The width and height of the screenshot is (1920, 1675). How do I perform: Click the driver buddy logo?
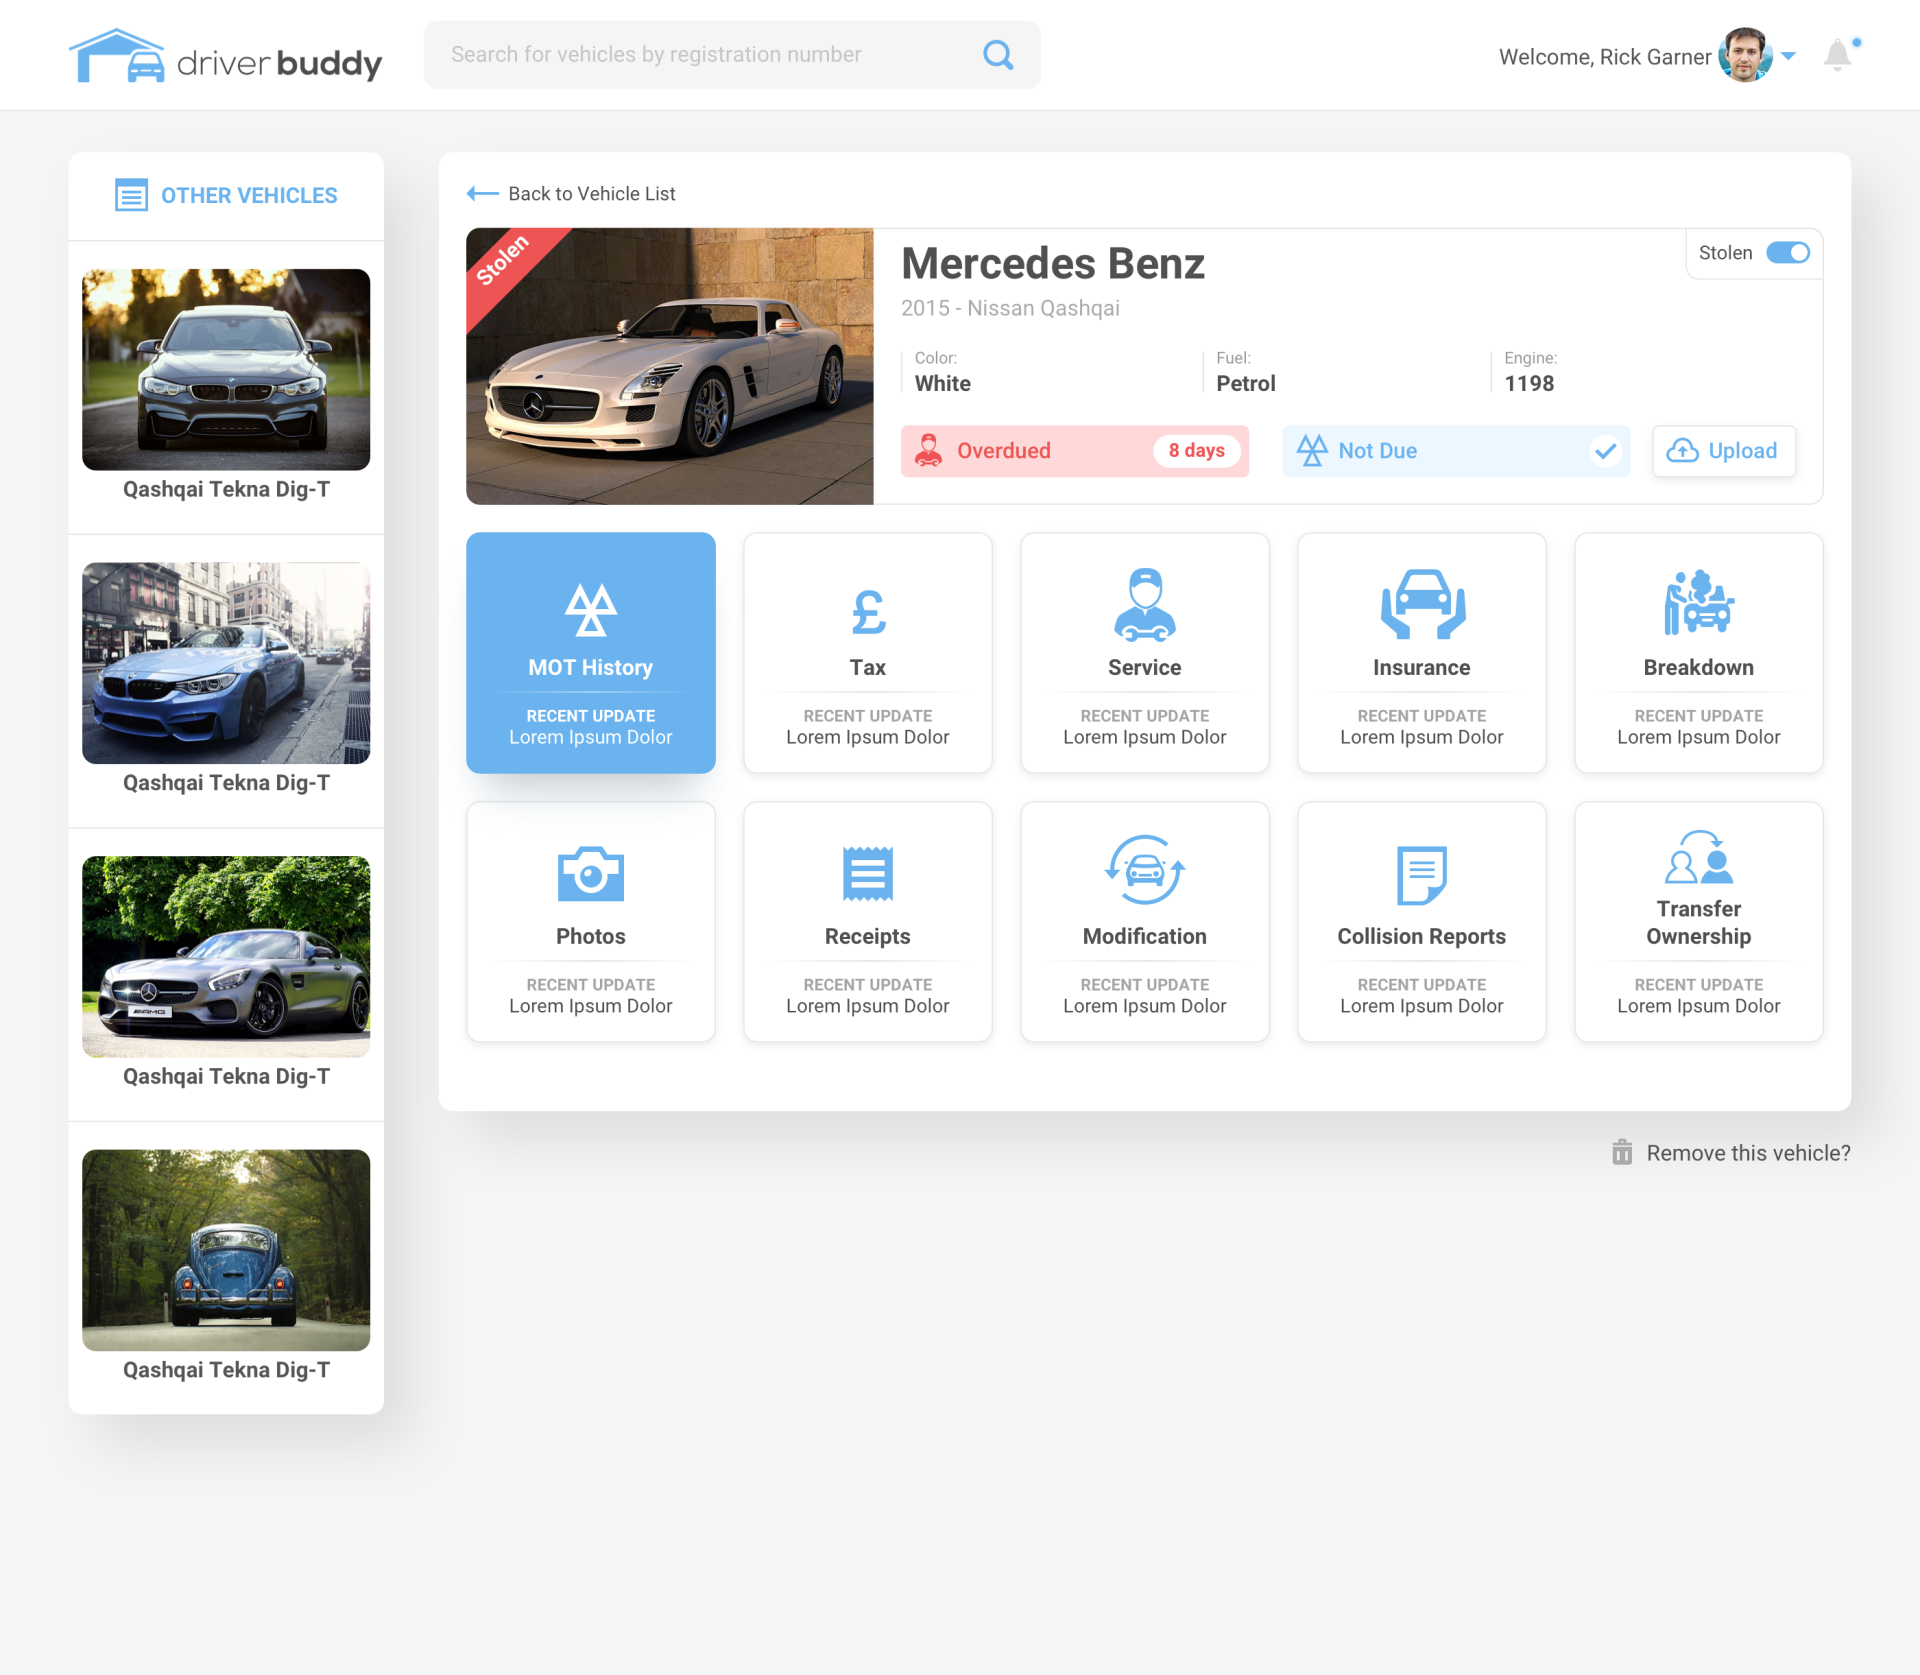pyautogui.click(x=225, y=56)
